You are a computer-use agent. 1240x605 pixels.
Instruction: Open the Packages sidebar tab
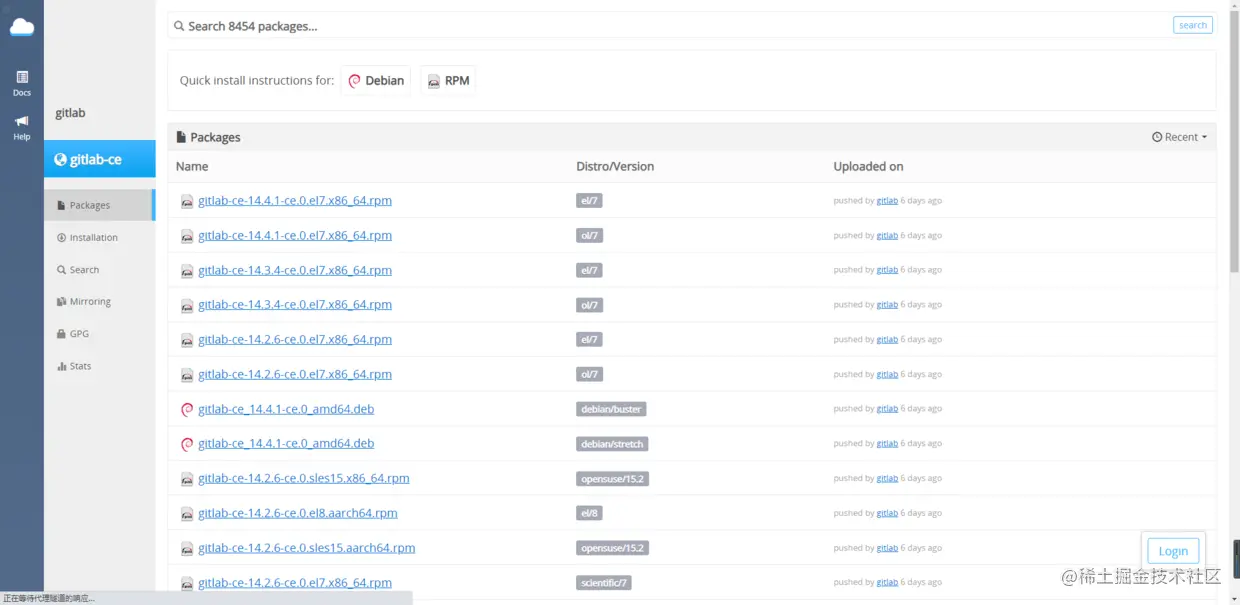pyautogui.click(x=99, y=205)
